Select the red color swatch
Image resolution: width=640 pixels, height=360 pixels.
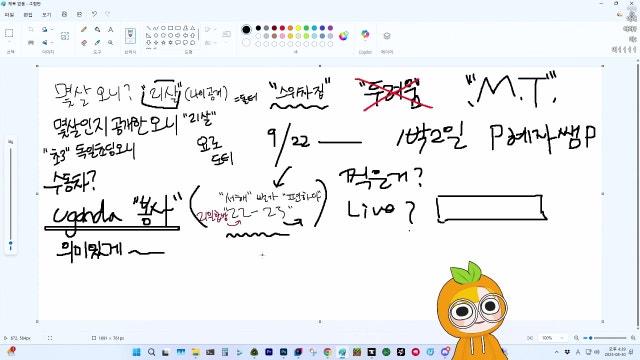pos(282,28)
